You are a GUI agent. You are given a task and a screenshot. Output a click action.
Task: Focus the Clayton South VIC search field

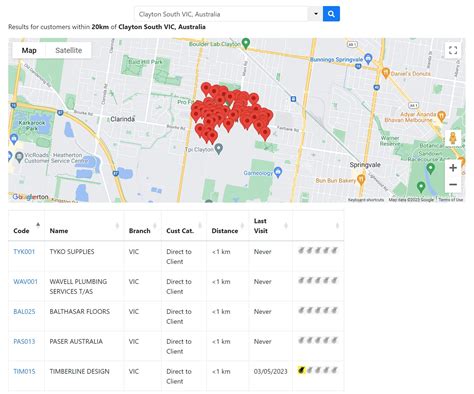pos(221,14)
